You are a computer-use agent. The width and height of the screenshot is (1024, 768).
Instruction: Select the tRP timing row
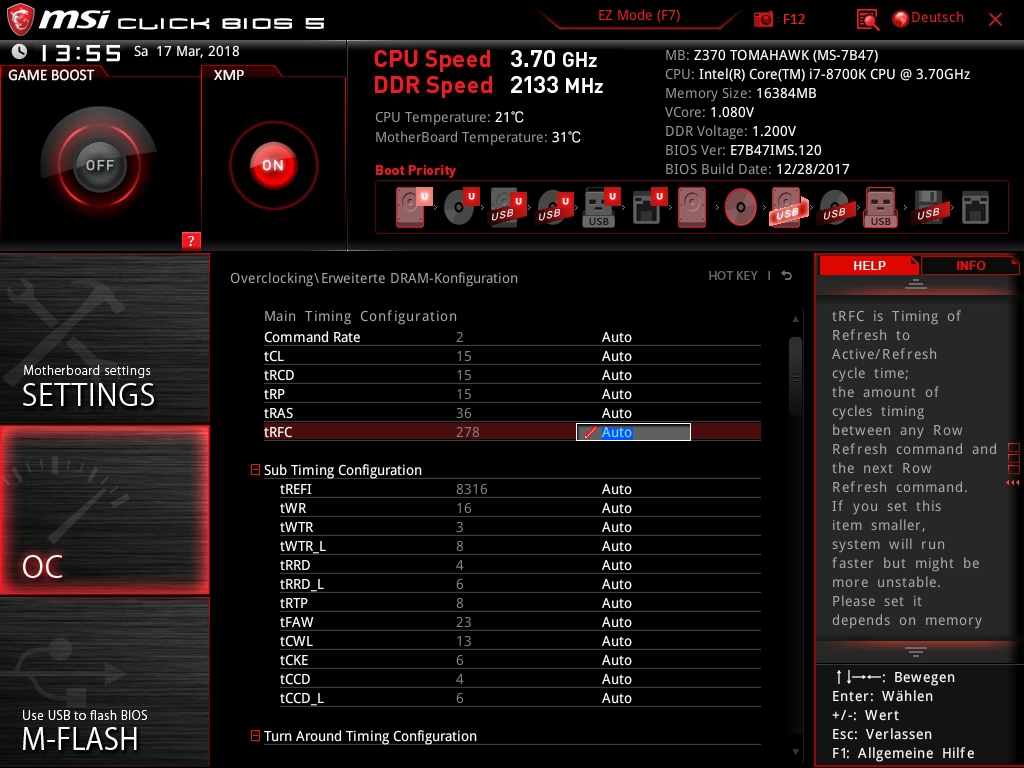[512, 394]
